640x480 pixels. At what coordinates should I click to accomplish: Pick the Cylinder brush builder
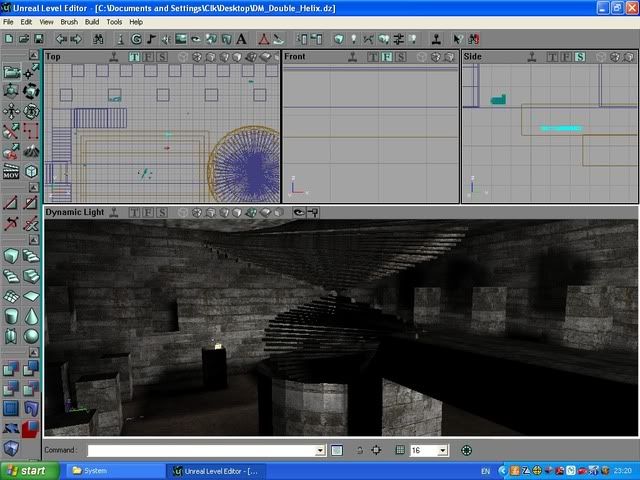pyautogui.click(x=11, y=315)
